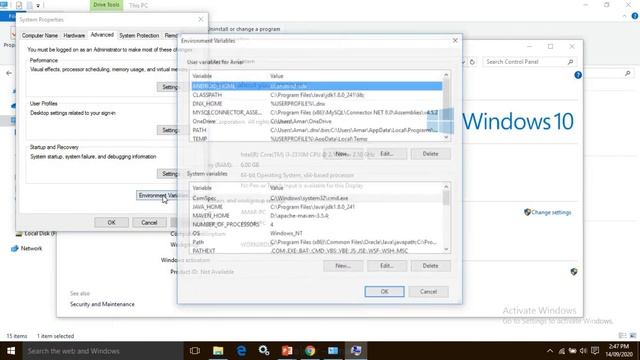
Task: Select the JAVA_HOME system variable row
Action: coord(317,207)
